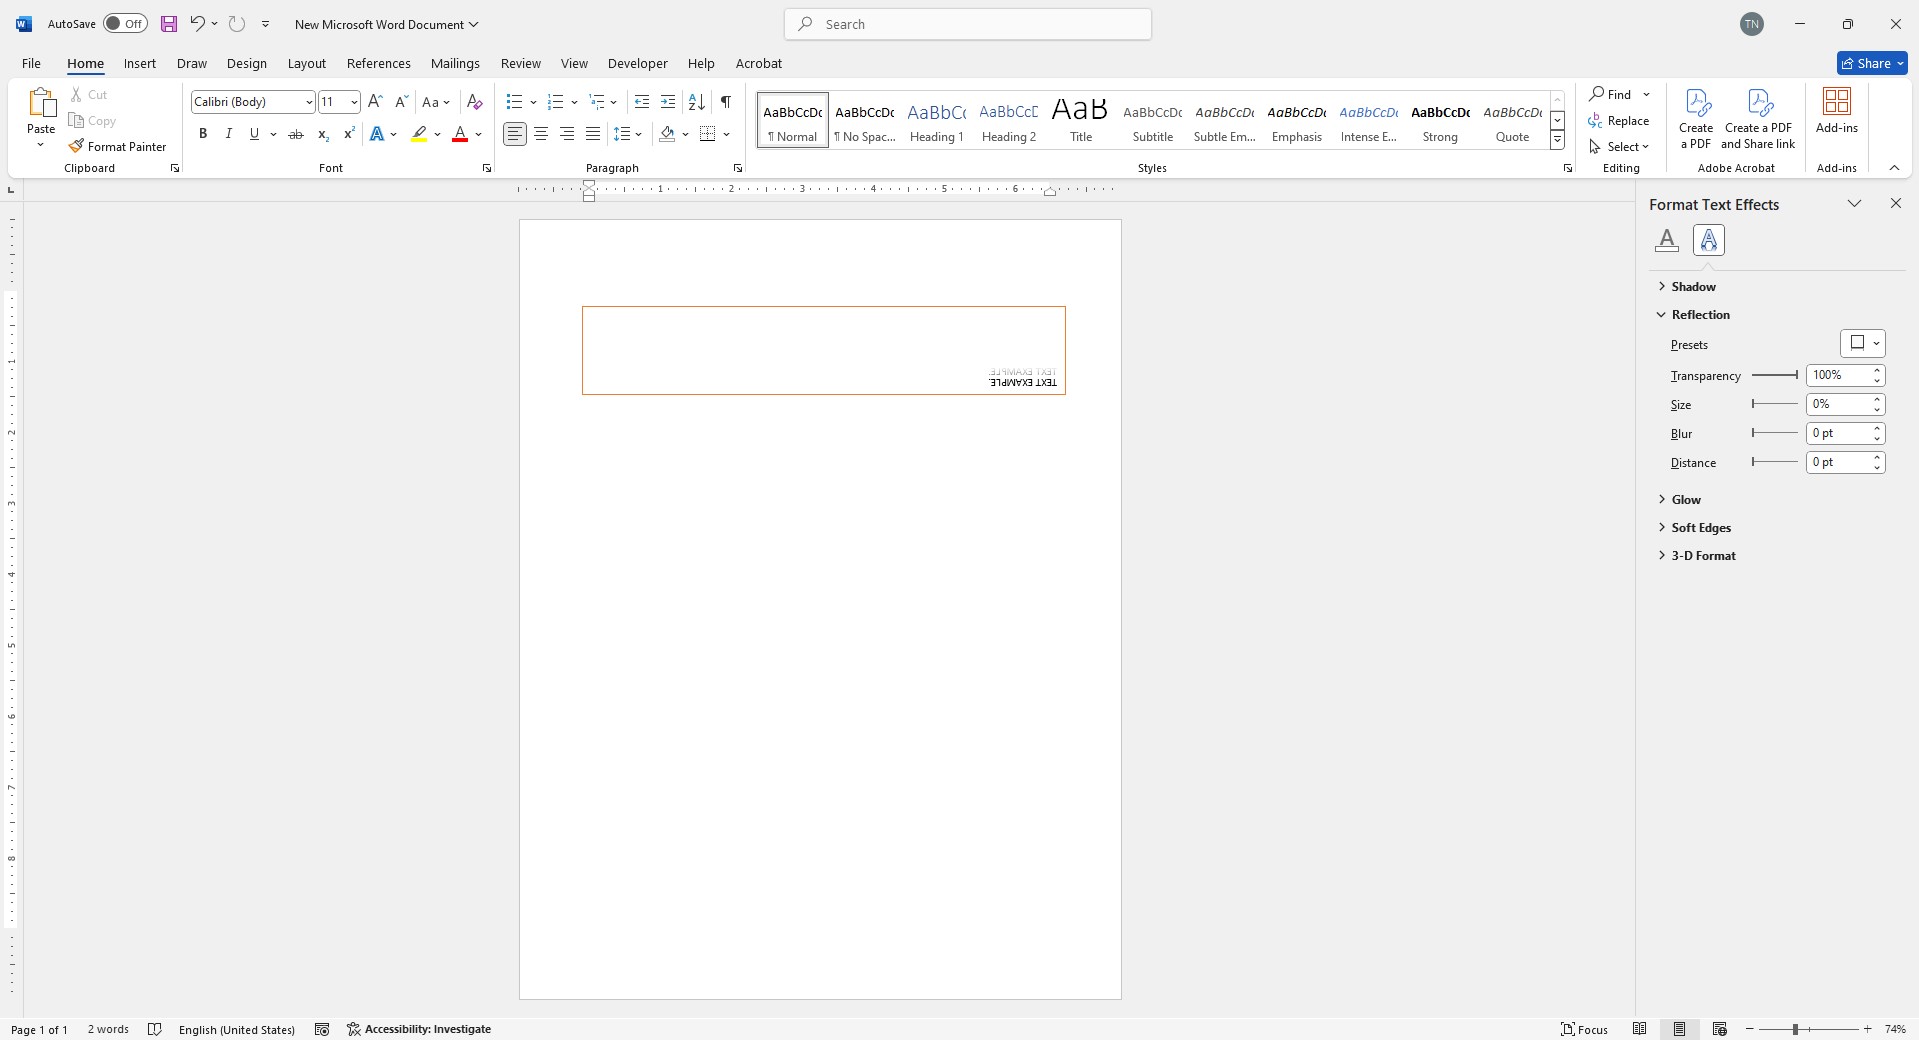This screenshot has width=1919, height=1040.
Task: Toggle Underline formatting
Action: point(254,134)
